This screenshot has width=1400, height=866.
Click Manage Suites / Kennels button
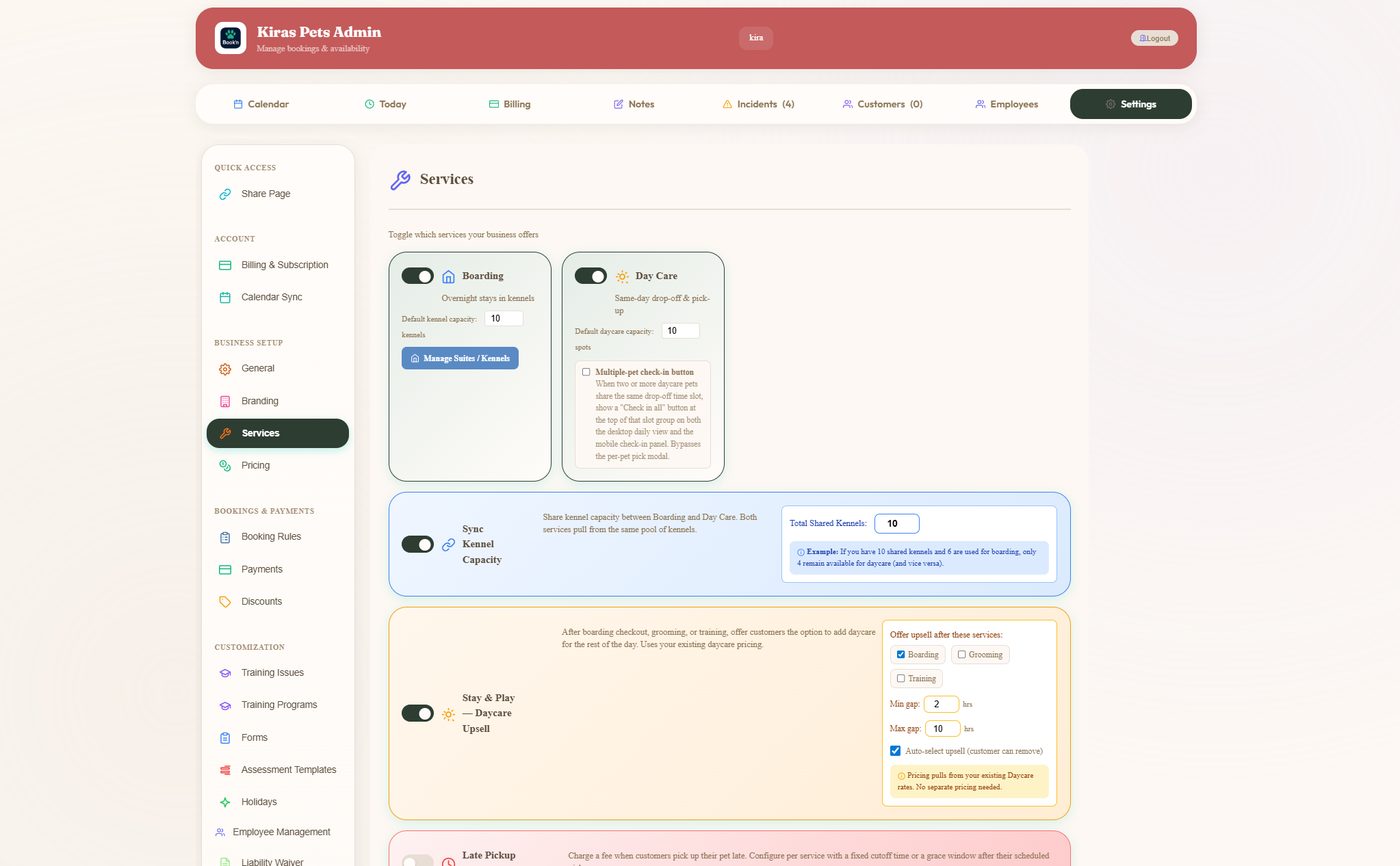(460, 358)
